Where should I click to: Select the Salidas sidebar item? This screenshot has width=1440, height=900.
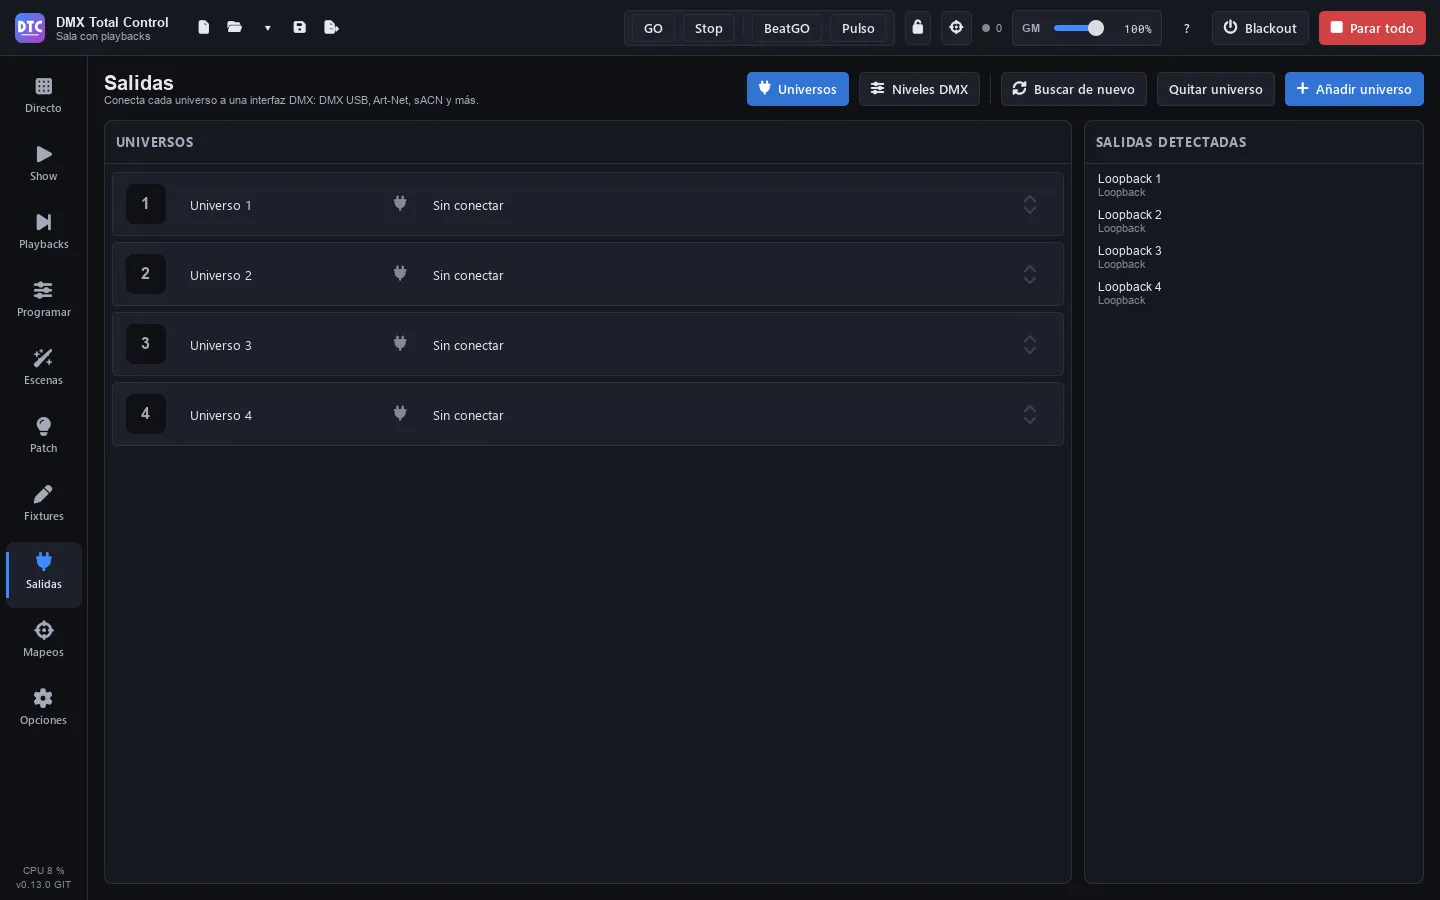point(43,574)
